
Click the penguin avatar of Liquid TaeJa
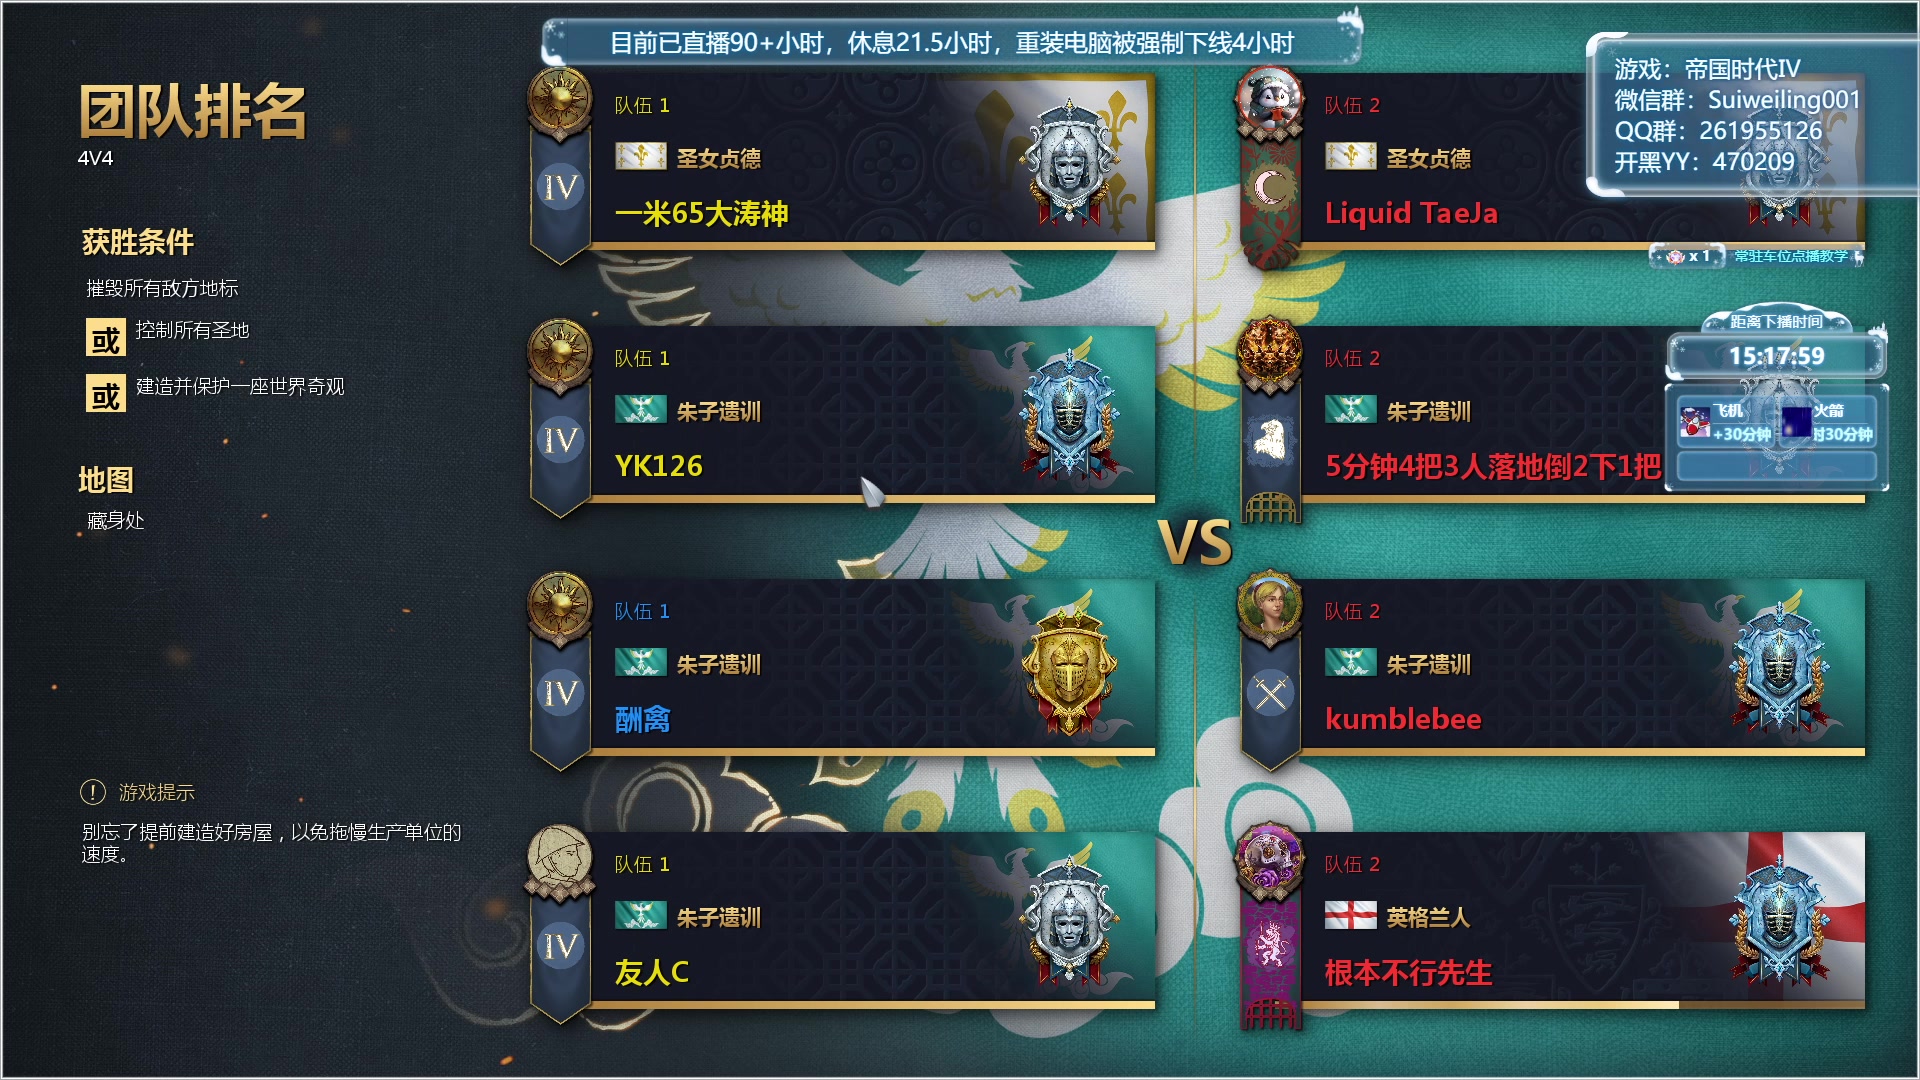pyautogui.click(x=1270, y=100)
